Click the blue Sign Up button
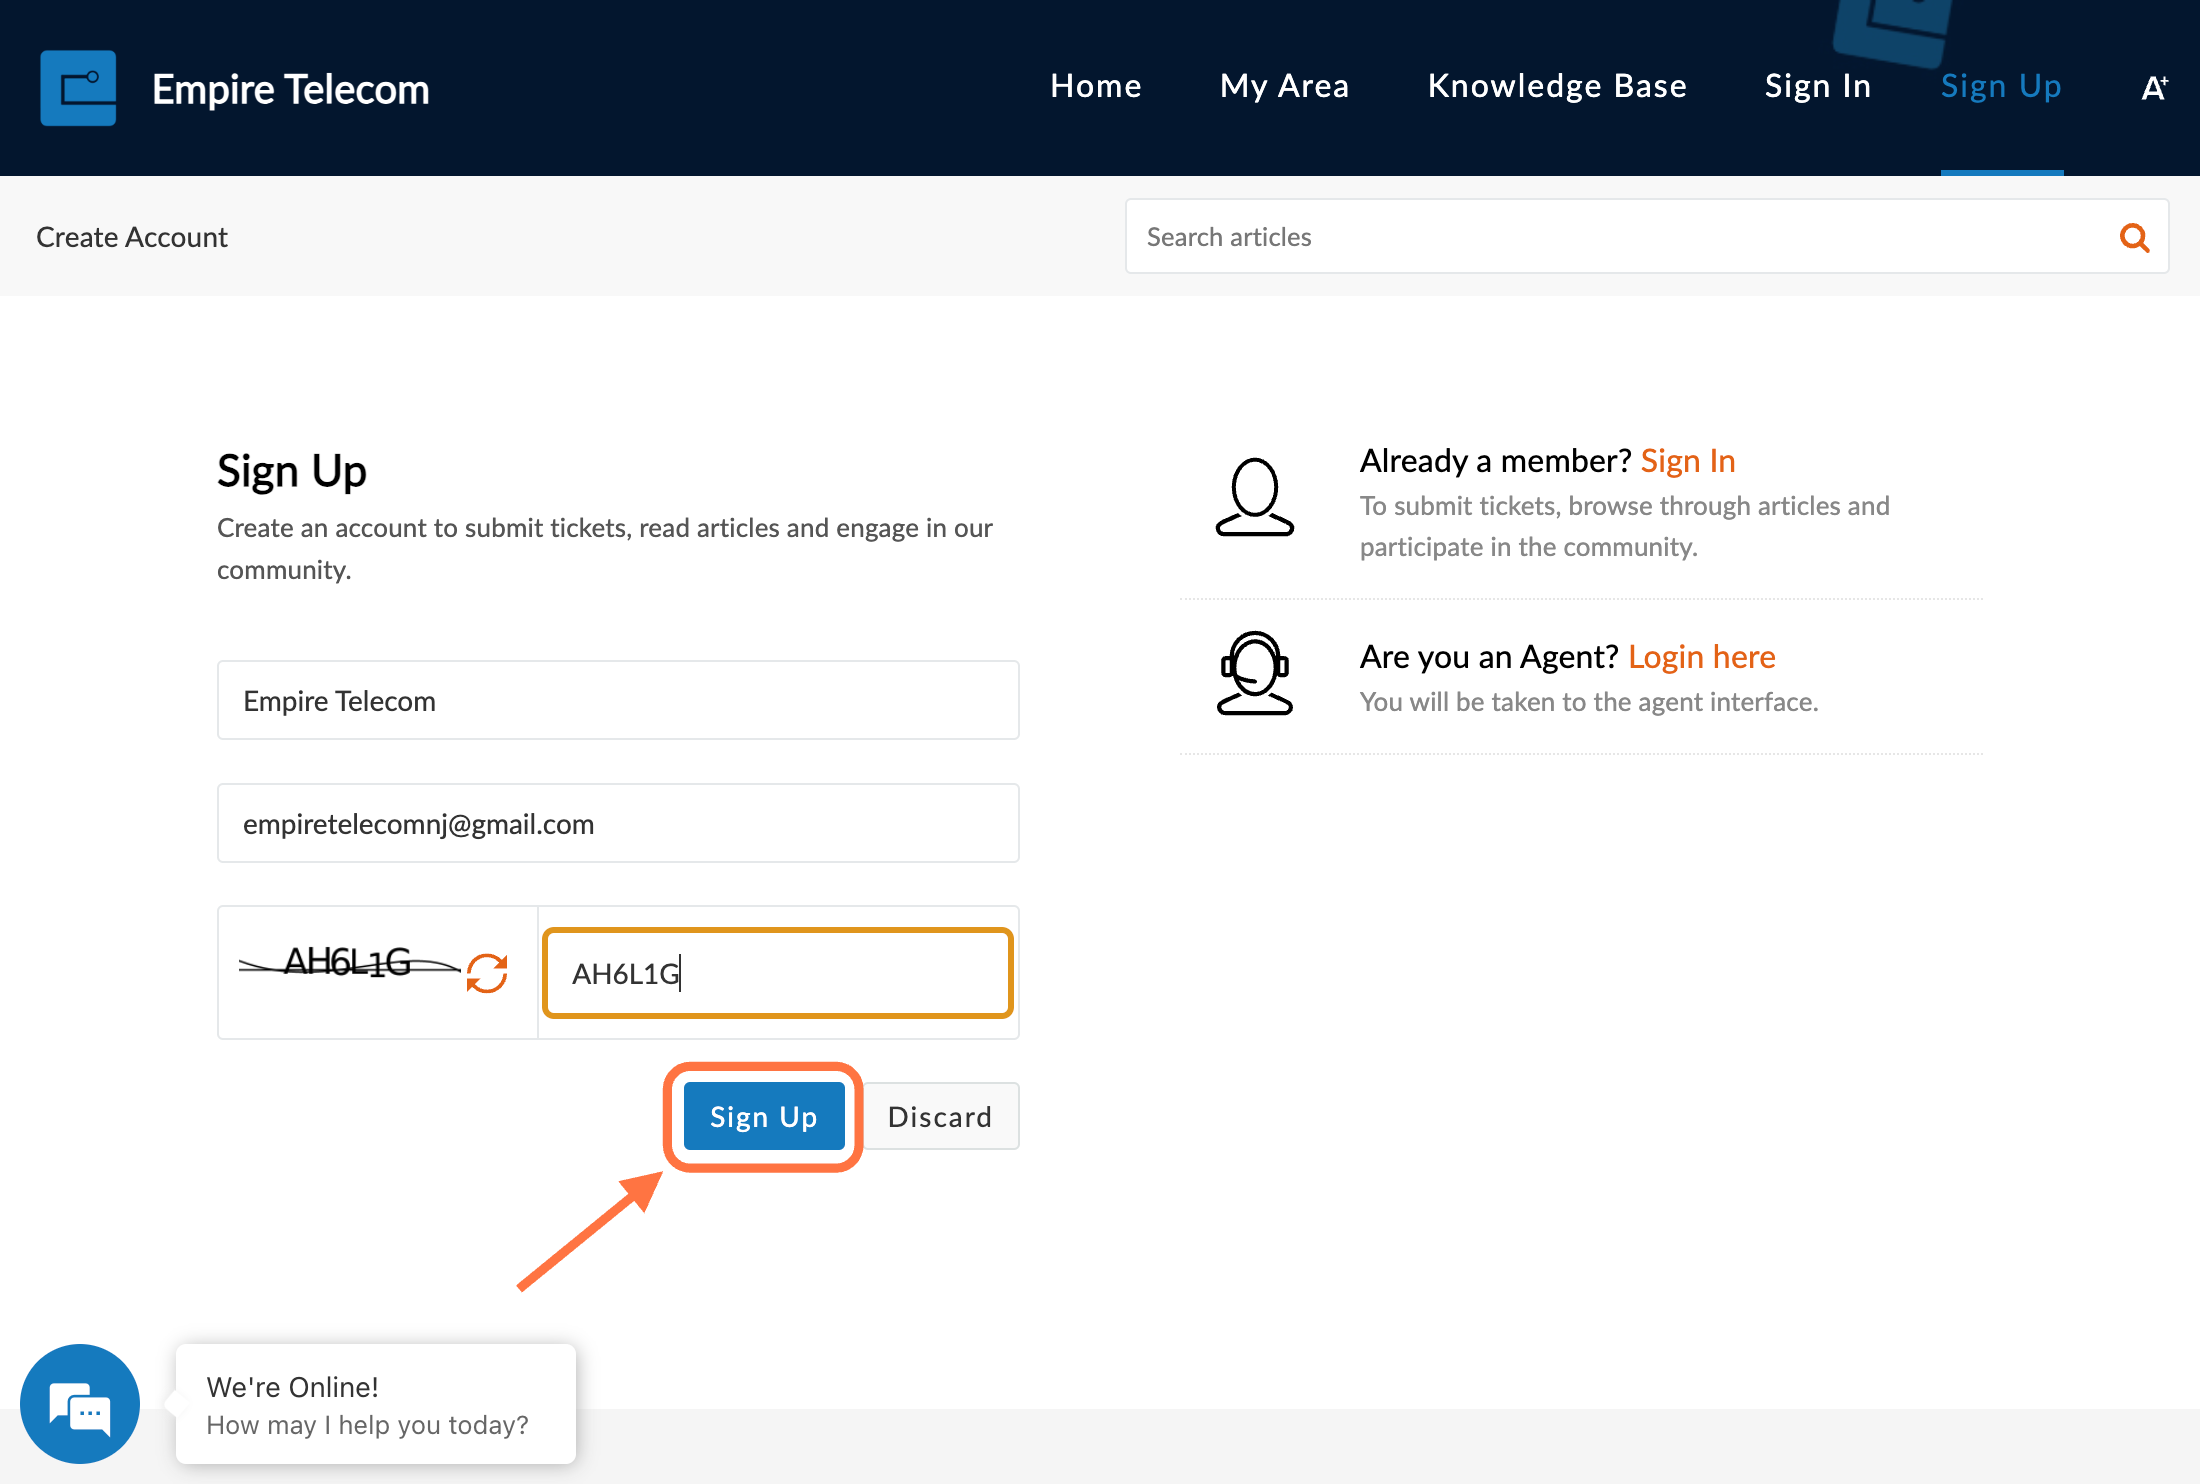Image resolution: width=2200 pixels, height=1484 pixels. tap(764, 1116)
